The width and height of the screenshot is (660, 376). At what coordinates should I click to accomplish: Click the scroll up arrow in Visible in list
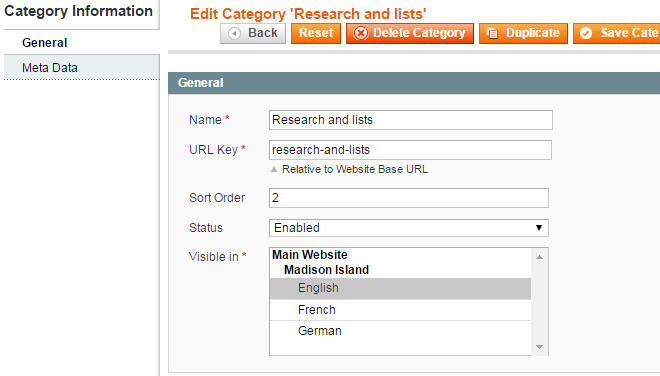coord(540,257)
